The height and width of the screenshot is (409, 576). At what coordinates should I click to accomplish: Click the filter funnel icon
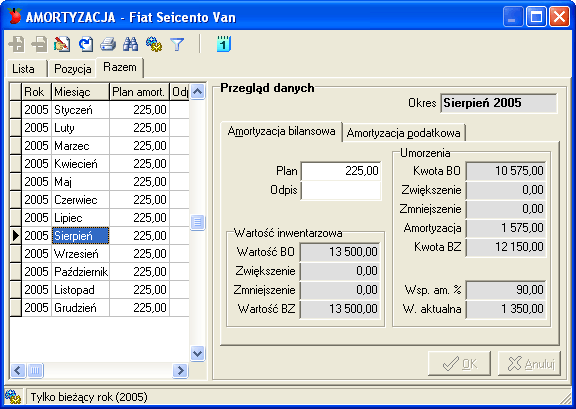point(177,44)
